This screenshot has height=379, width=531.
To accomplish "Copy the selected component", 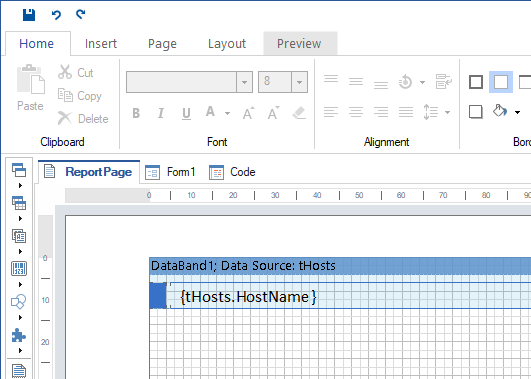I will [x=80, y=96].
